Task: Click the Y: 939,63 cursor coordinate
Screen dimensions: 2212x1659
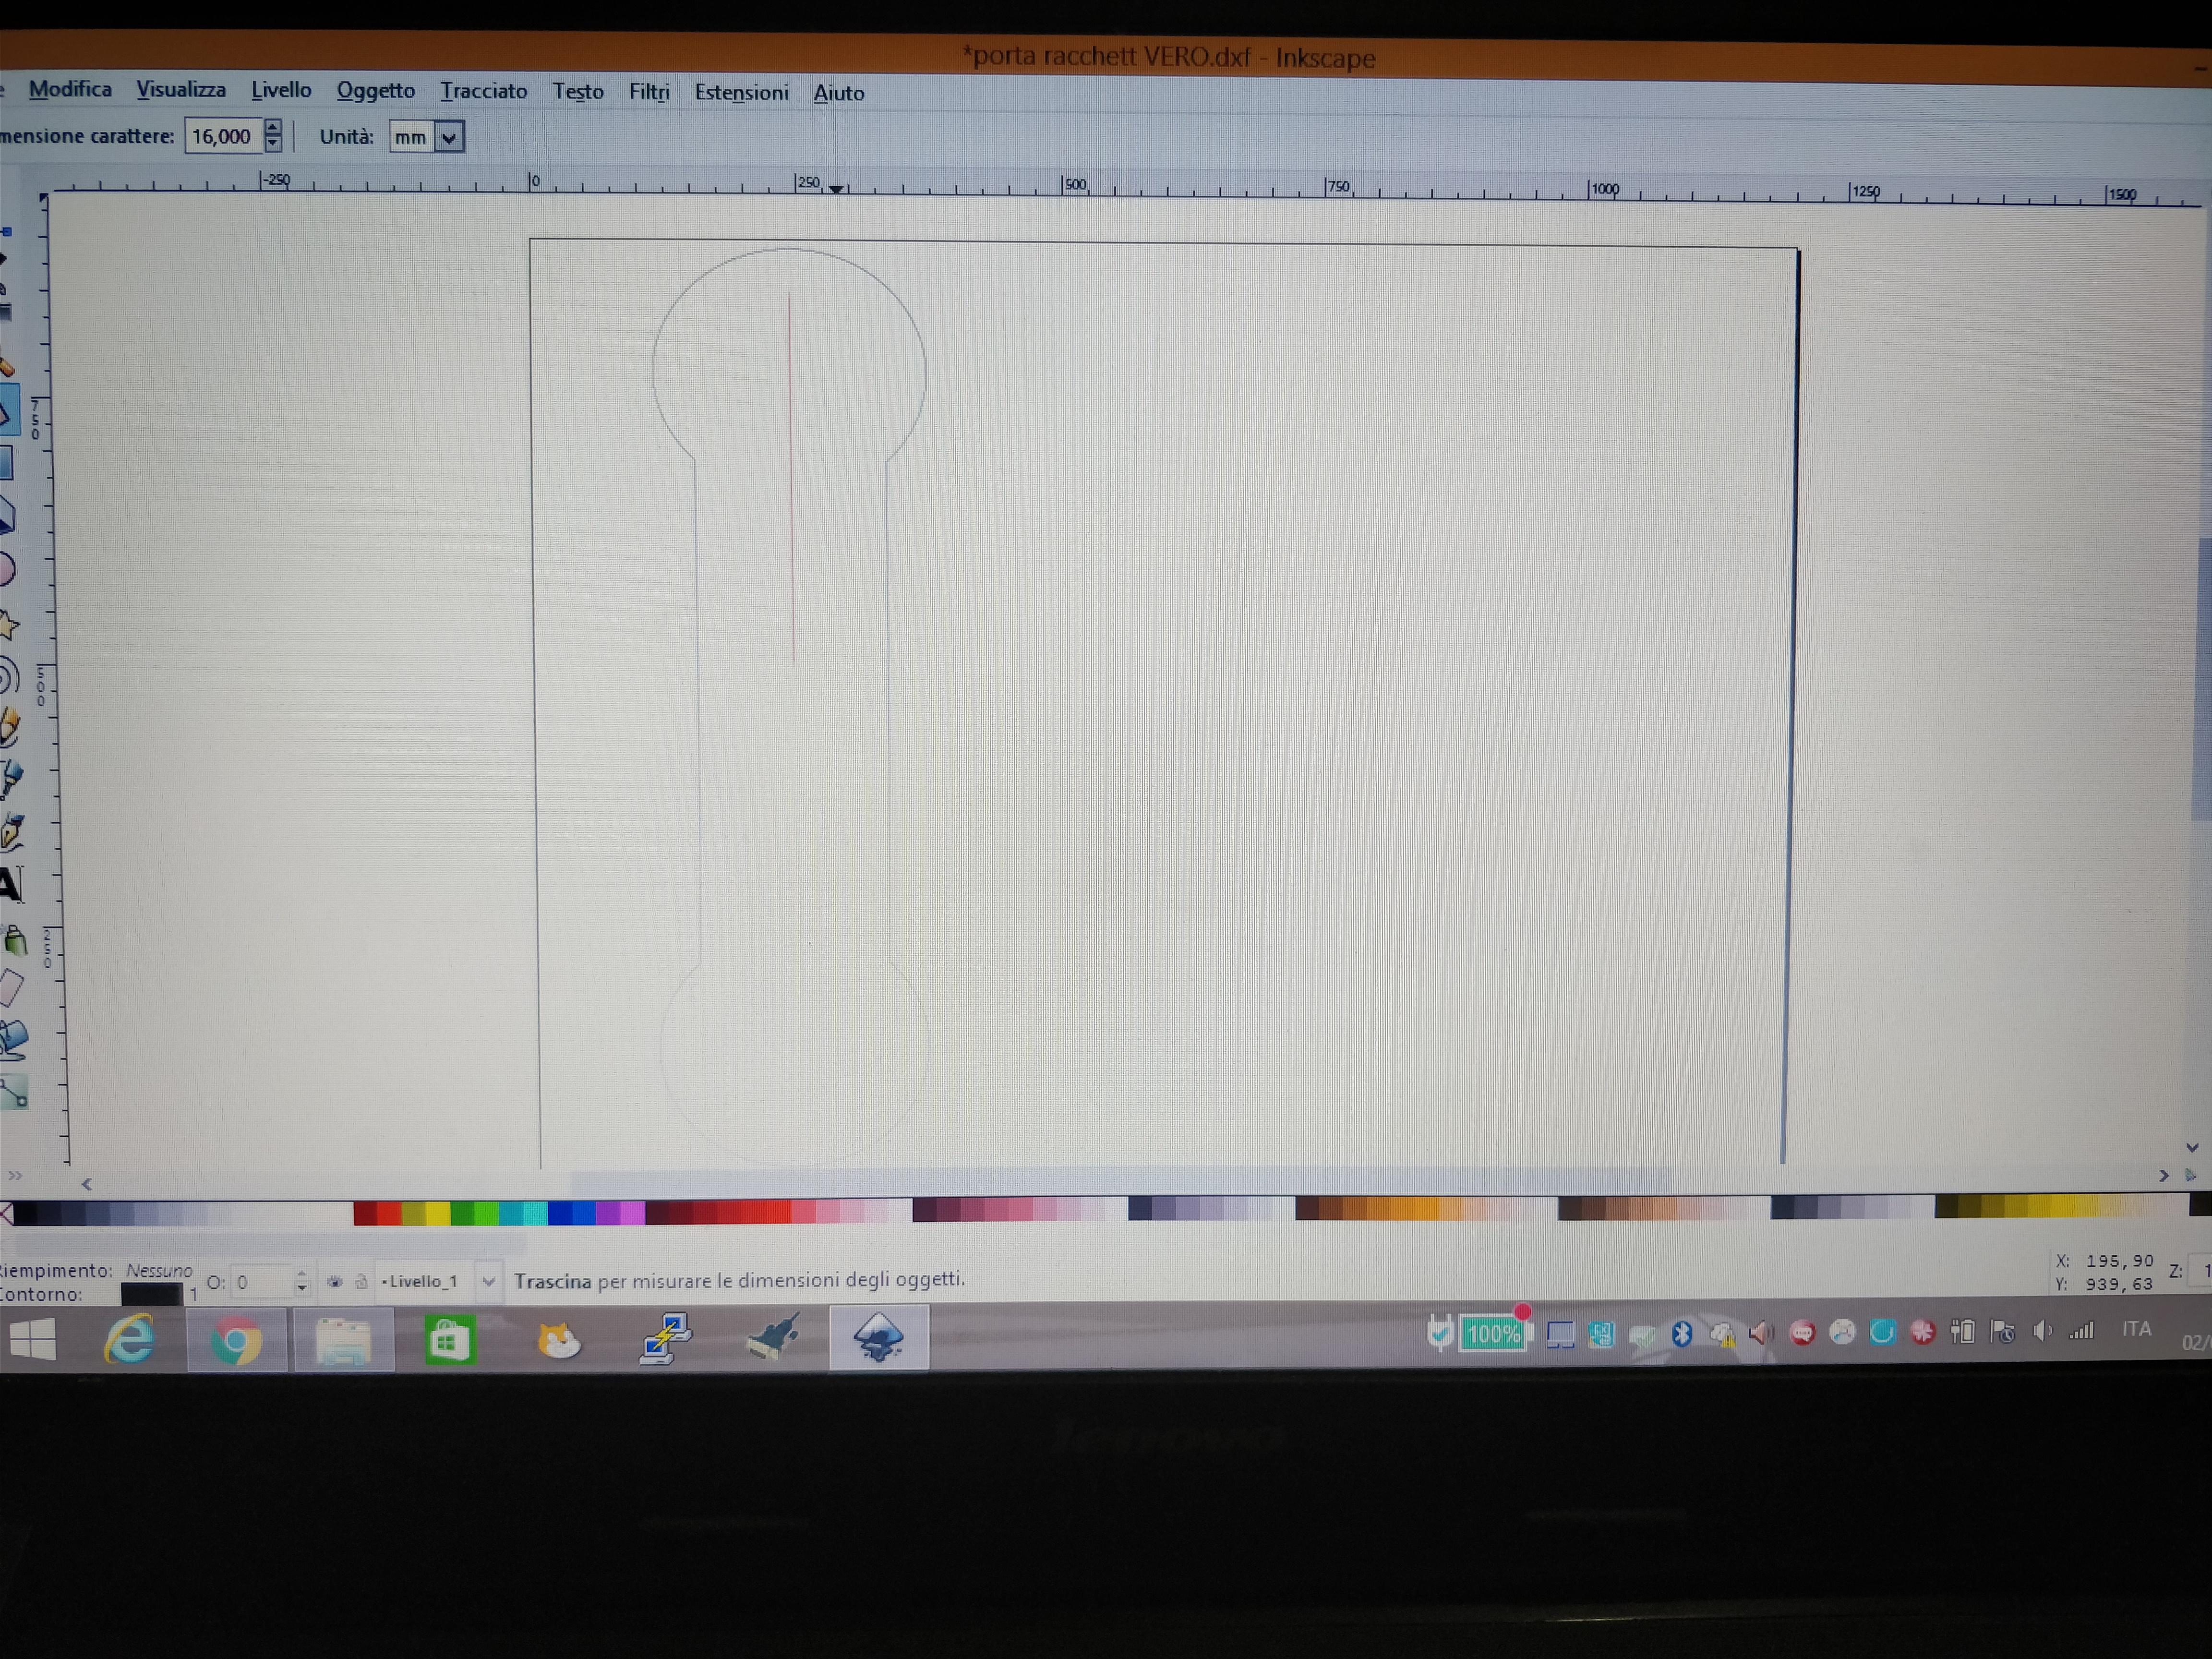Action: pyautogui.click(x=2105, y=1284)
